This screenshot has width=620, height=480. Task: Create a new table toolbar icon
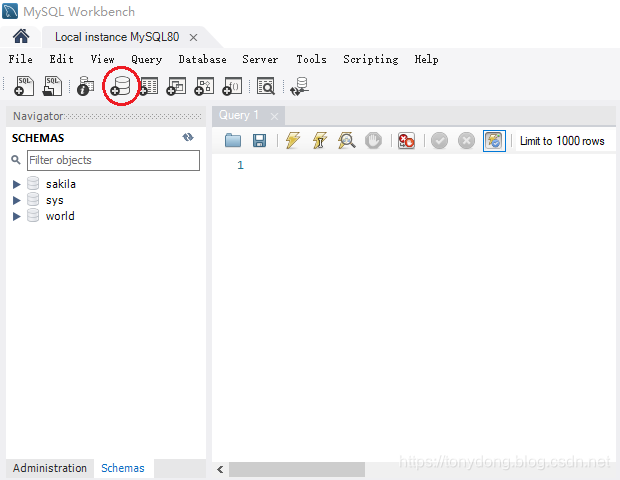pos(149,86)
